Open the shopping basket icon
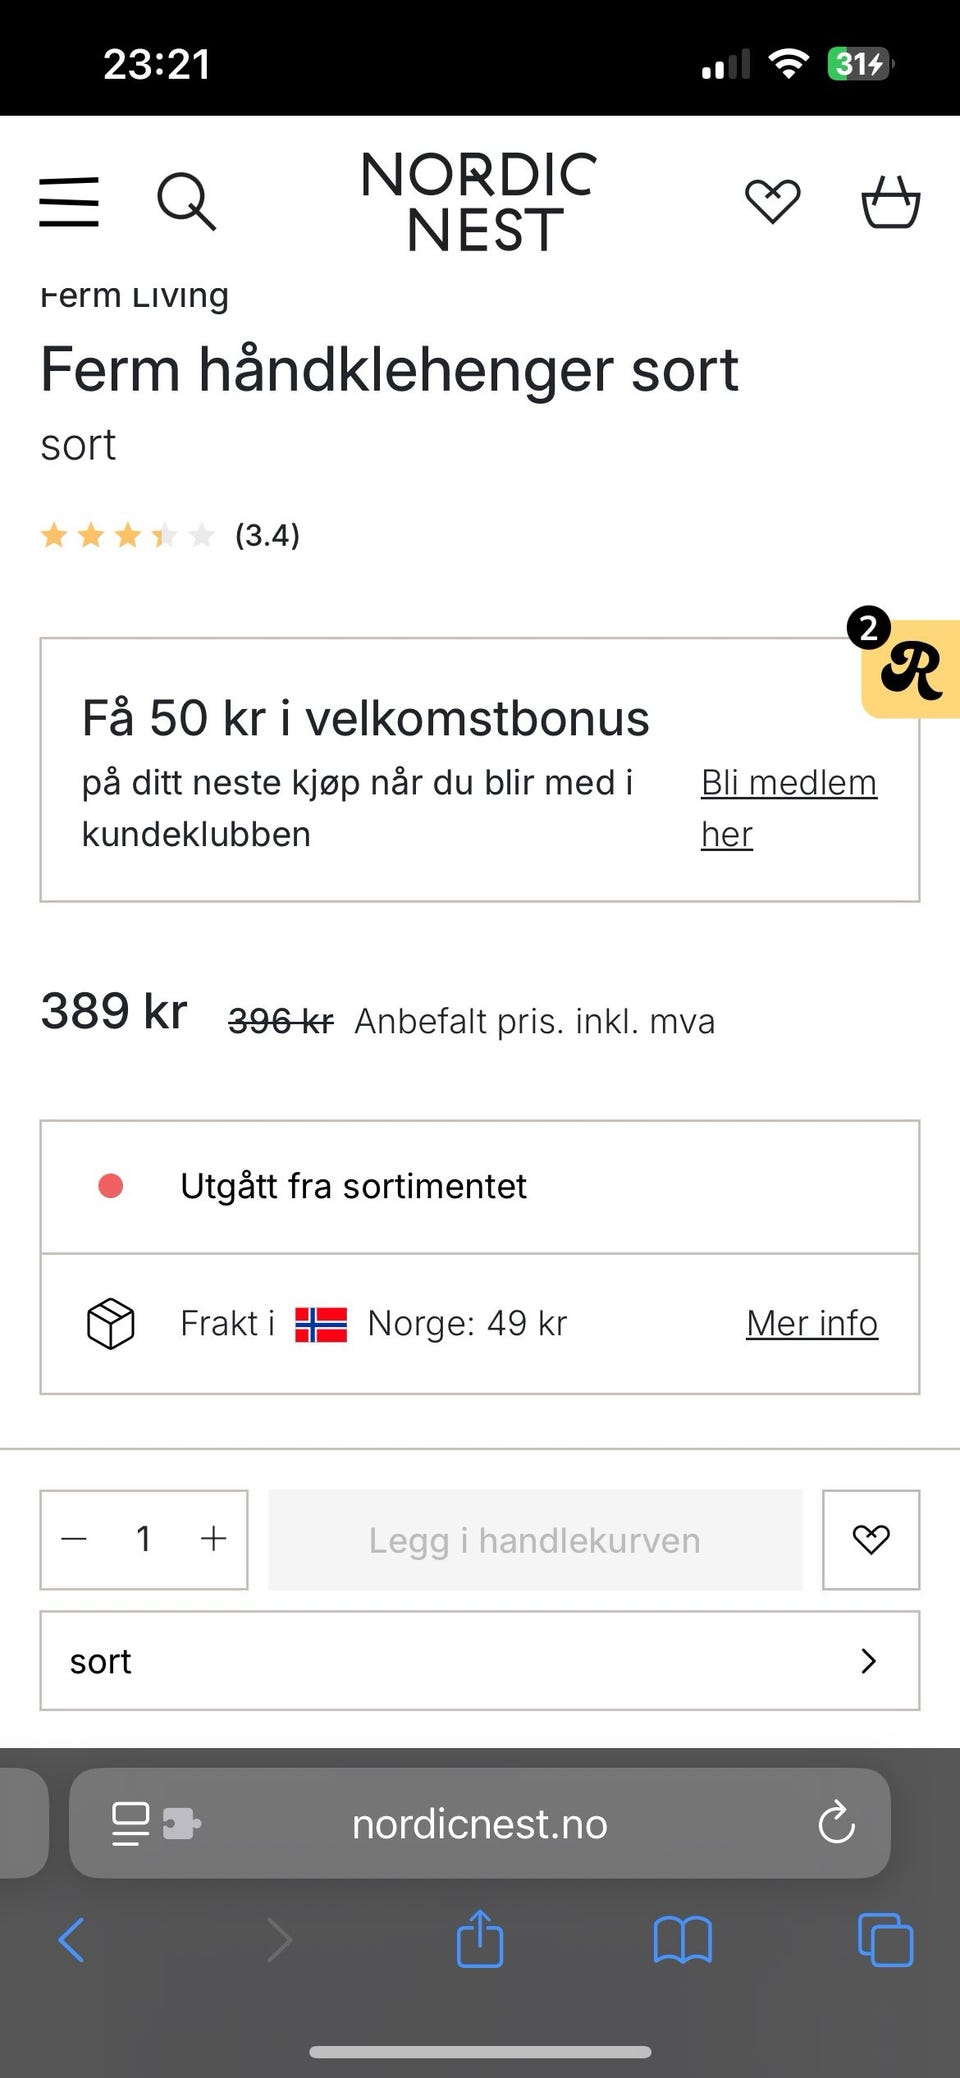This screenshot has height=2078, width=960. coord(891,202)
